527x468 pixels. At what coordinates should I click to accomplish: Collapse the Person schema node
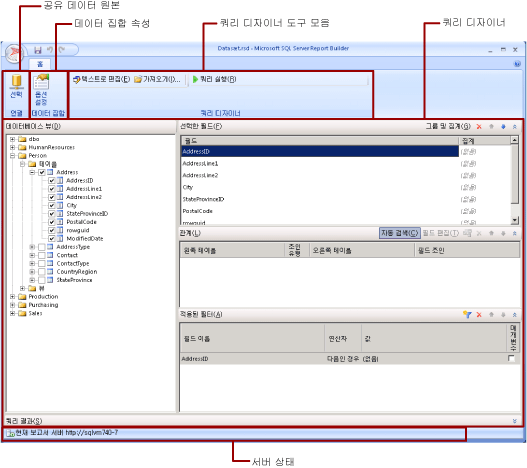[12, 156]
